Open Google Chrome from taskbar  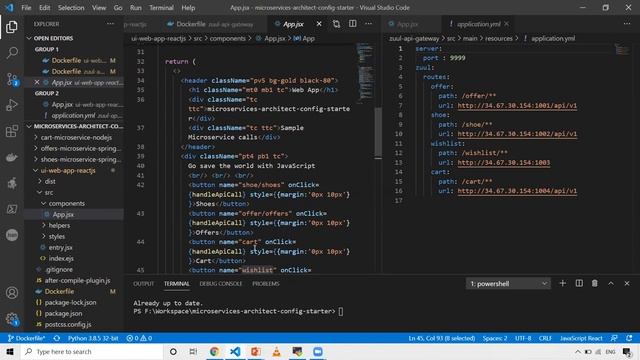(214, 351)
